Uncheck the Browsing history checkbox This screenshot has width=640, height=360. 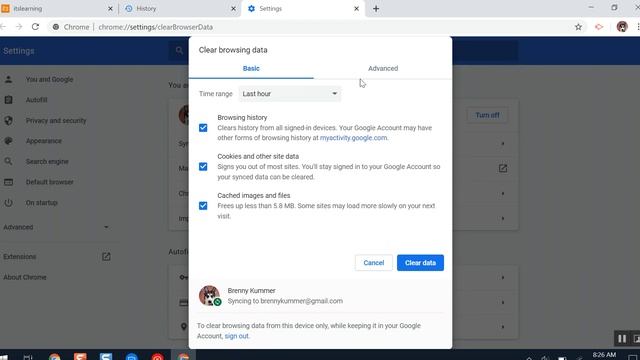pyautogui.click(x=203, y=128)
